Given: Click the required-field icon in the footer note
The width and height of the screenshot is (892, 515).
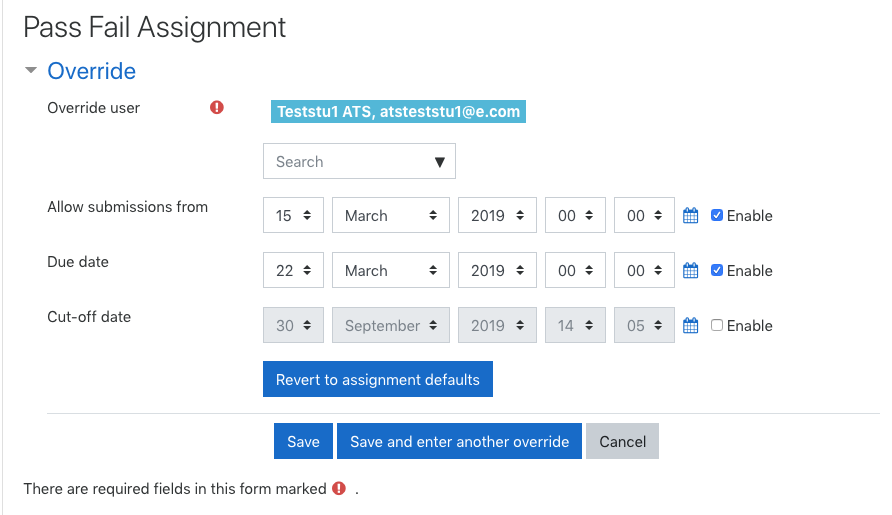Looking at the screenshot, I should (339, 488).
